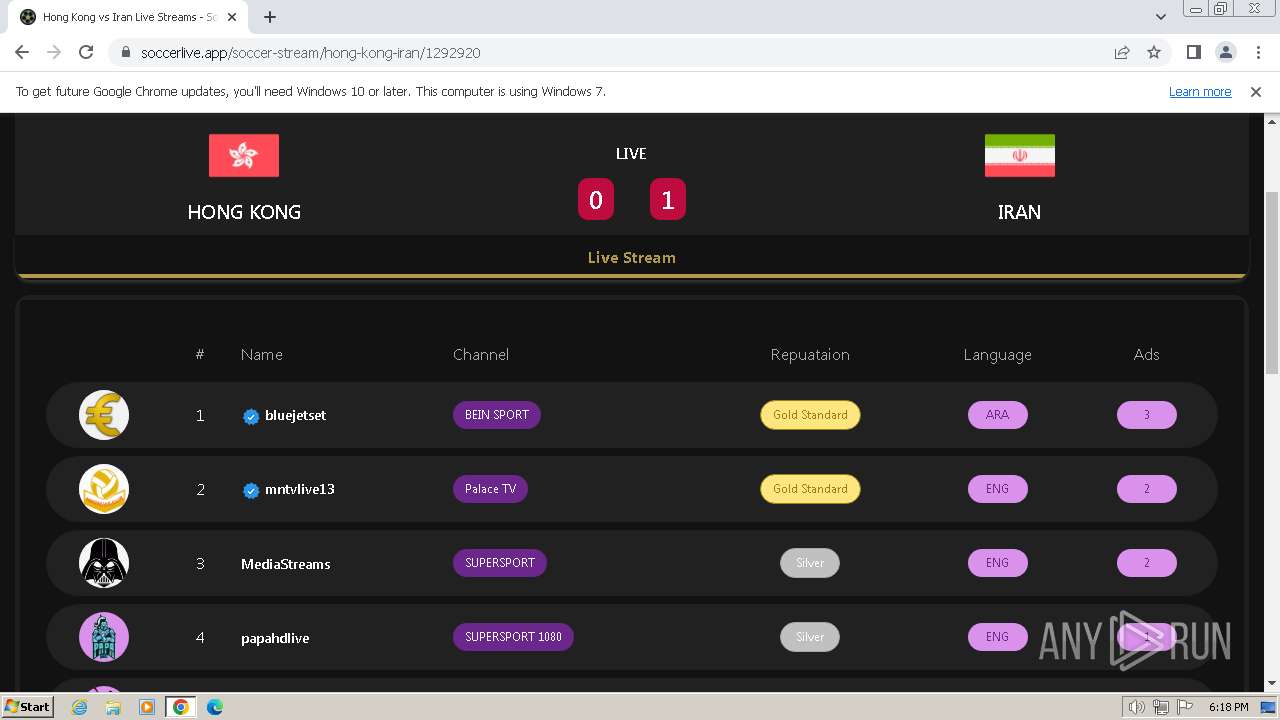The width and height of the screenshot is (1280, 720).
Task: Click mntvlive13's ads count badge 2
Action: click(x=1147, y=489)
